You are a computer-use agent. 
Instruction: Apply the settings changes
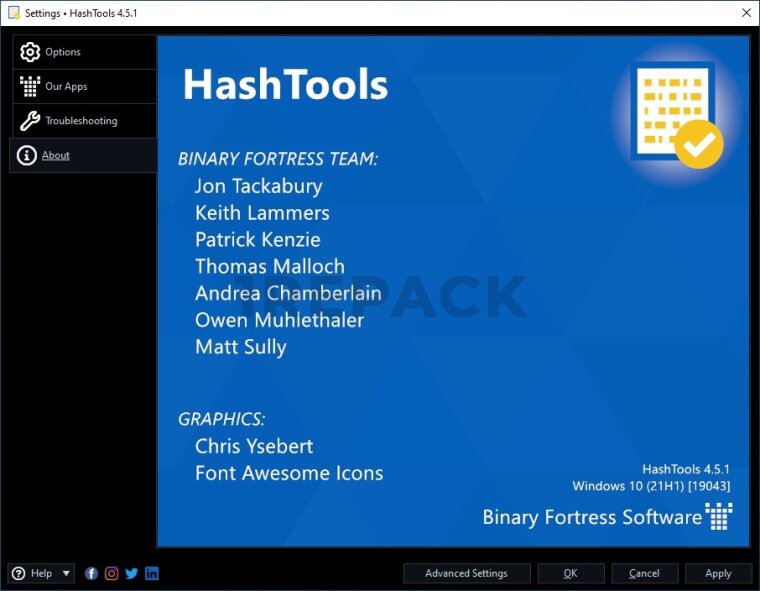coord(718,573)
